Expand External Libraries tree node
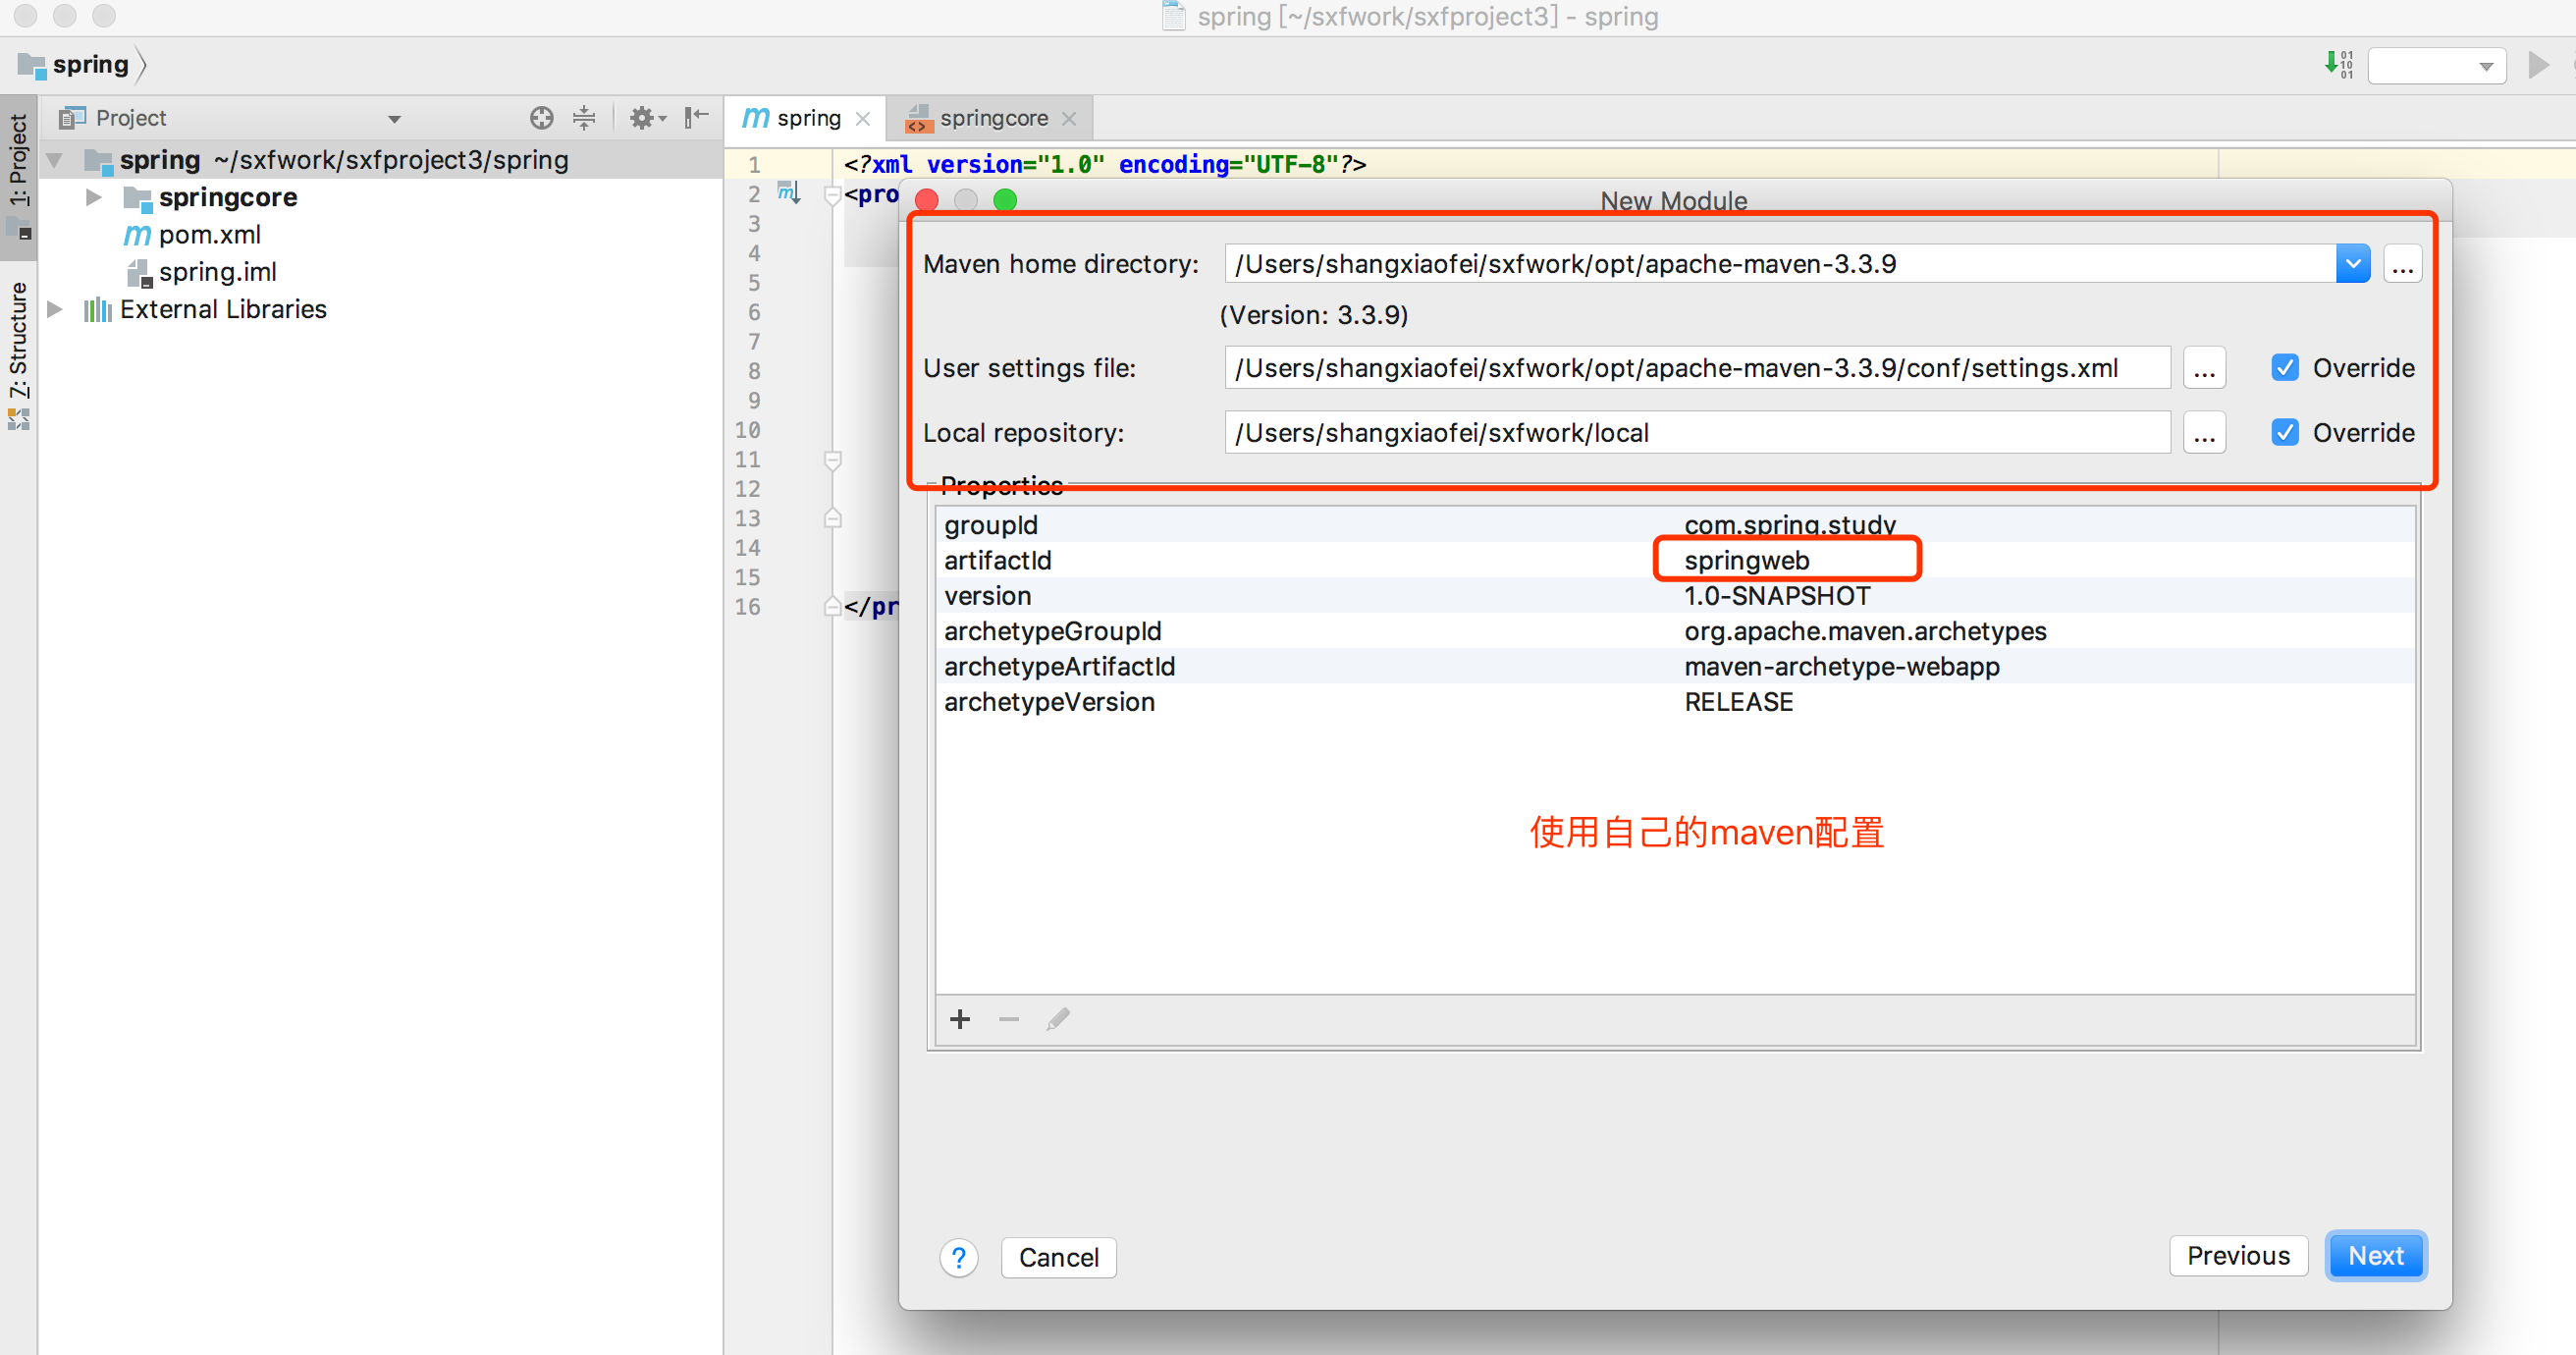2576x1355 pixels. click(55, 309)
